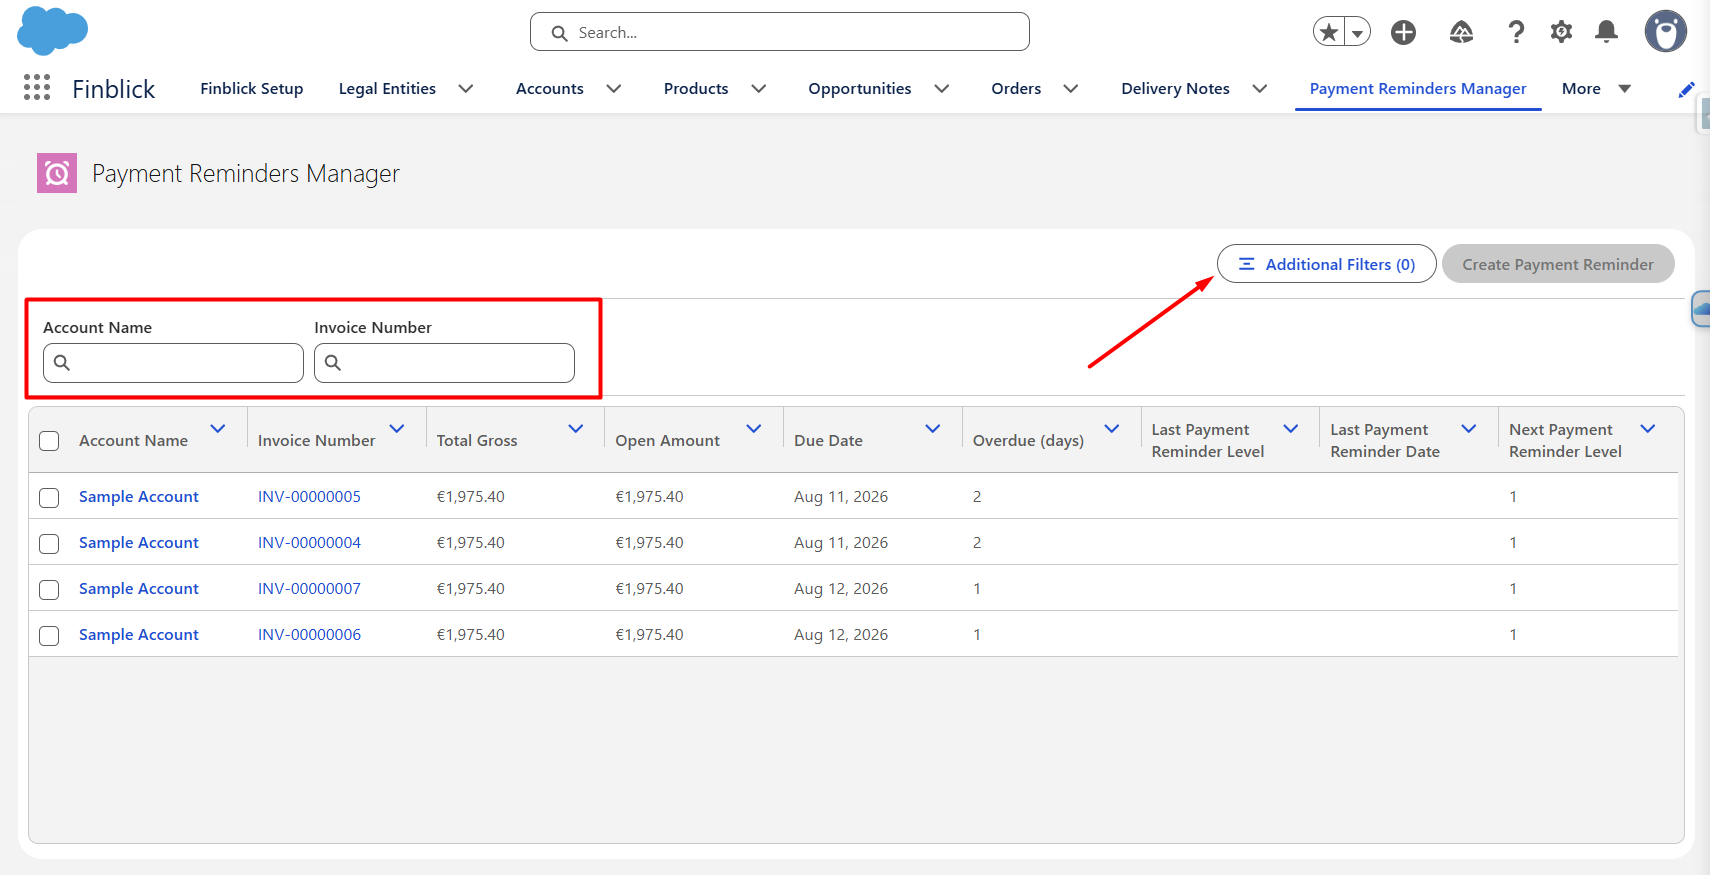Click the Account Name filter field
The height and width of the screenshot is (875, 1710).
pyautogui.click(x=173, y=363)
